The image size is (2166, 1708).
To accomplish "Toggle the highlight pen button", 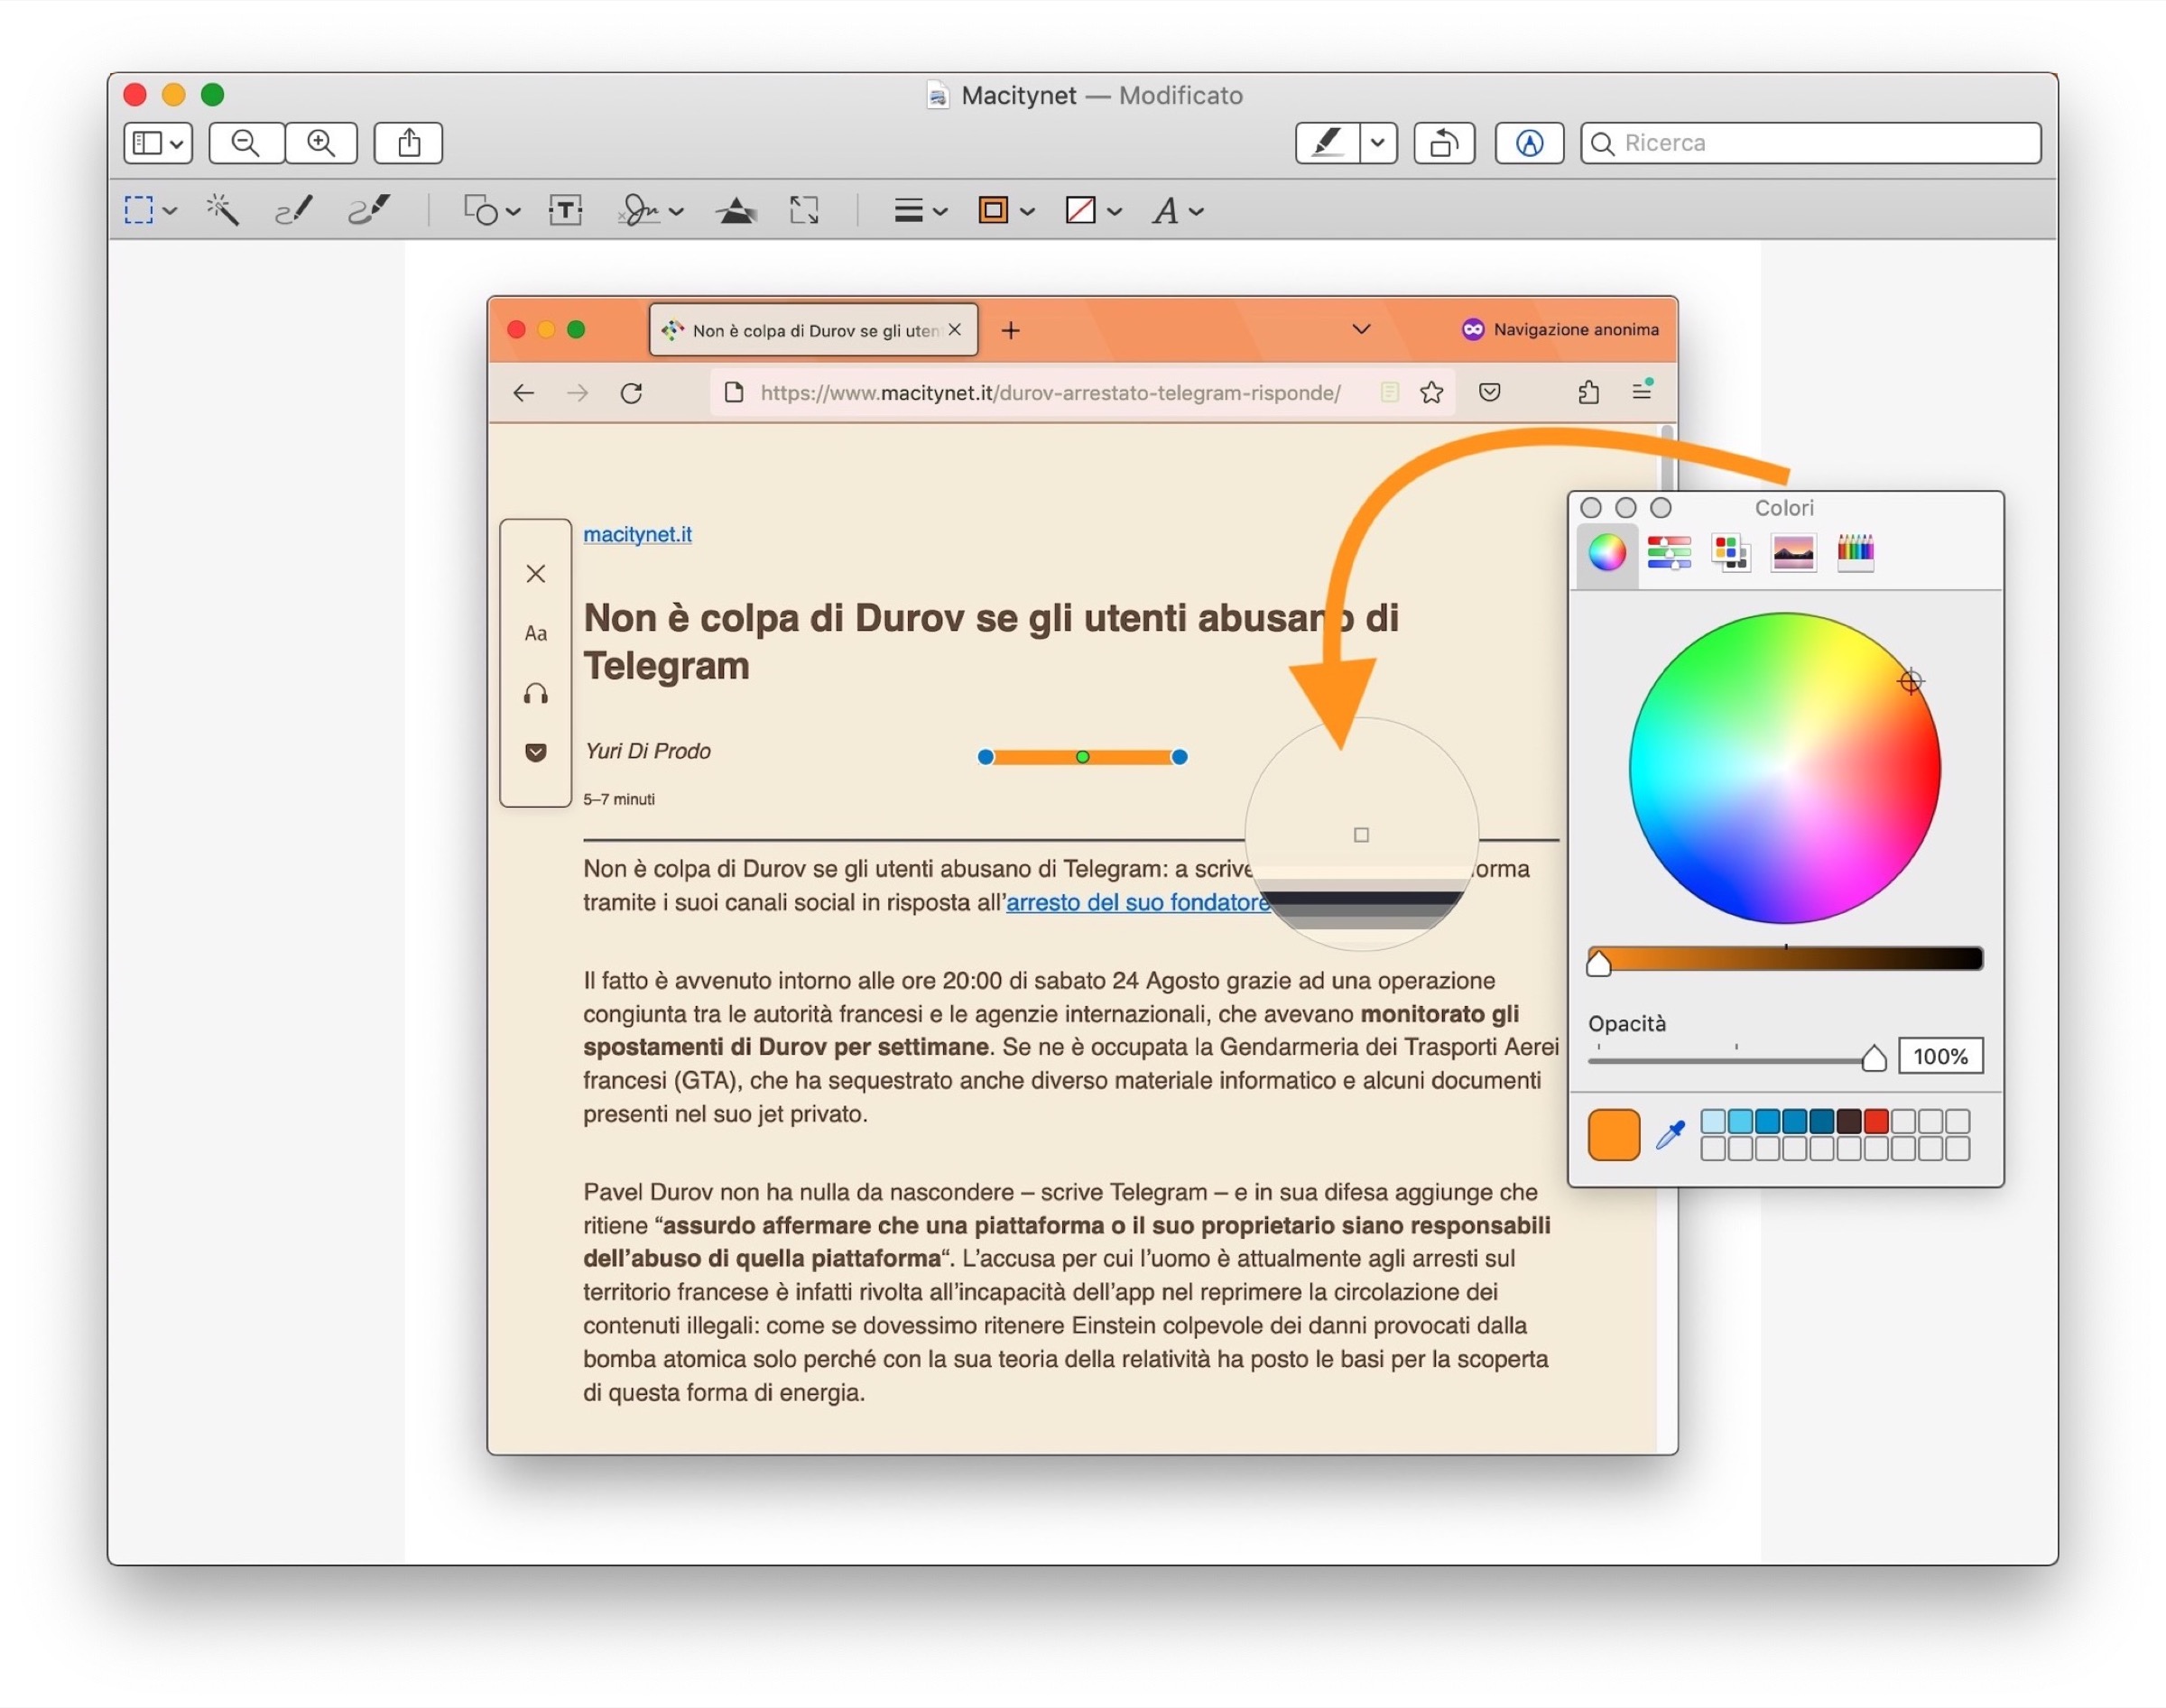I will [x=1327, y=143].
